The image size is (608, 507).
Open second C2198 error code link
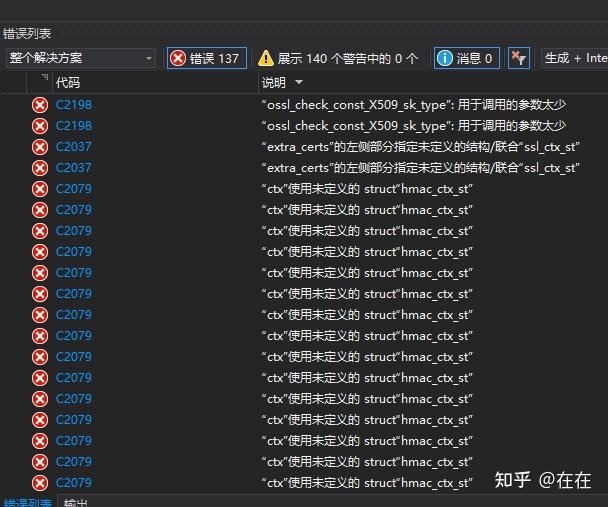pyautogui.click(x=74, y=126)
